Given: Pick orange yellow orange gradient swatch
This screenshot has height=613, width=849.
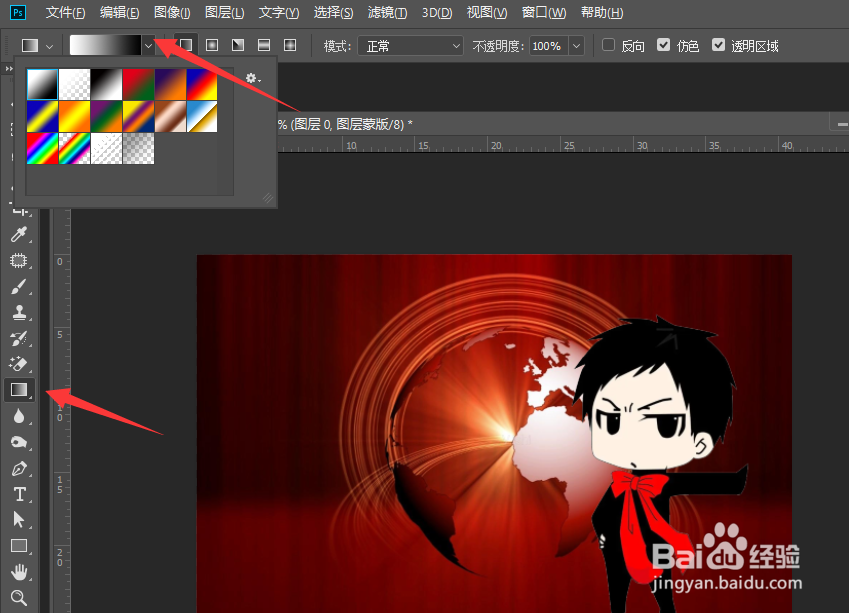Looking at the screenshot, I should [x=74, y=116].
